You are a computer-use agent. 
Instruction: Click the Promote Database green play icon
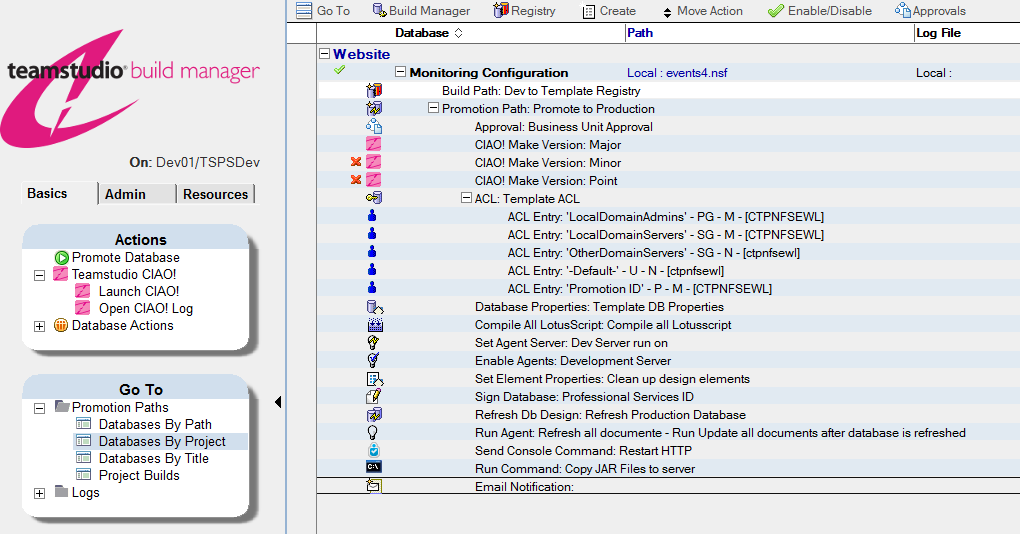pyautogui.click(x=62, y=258)
